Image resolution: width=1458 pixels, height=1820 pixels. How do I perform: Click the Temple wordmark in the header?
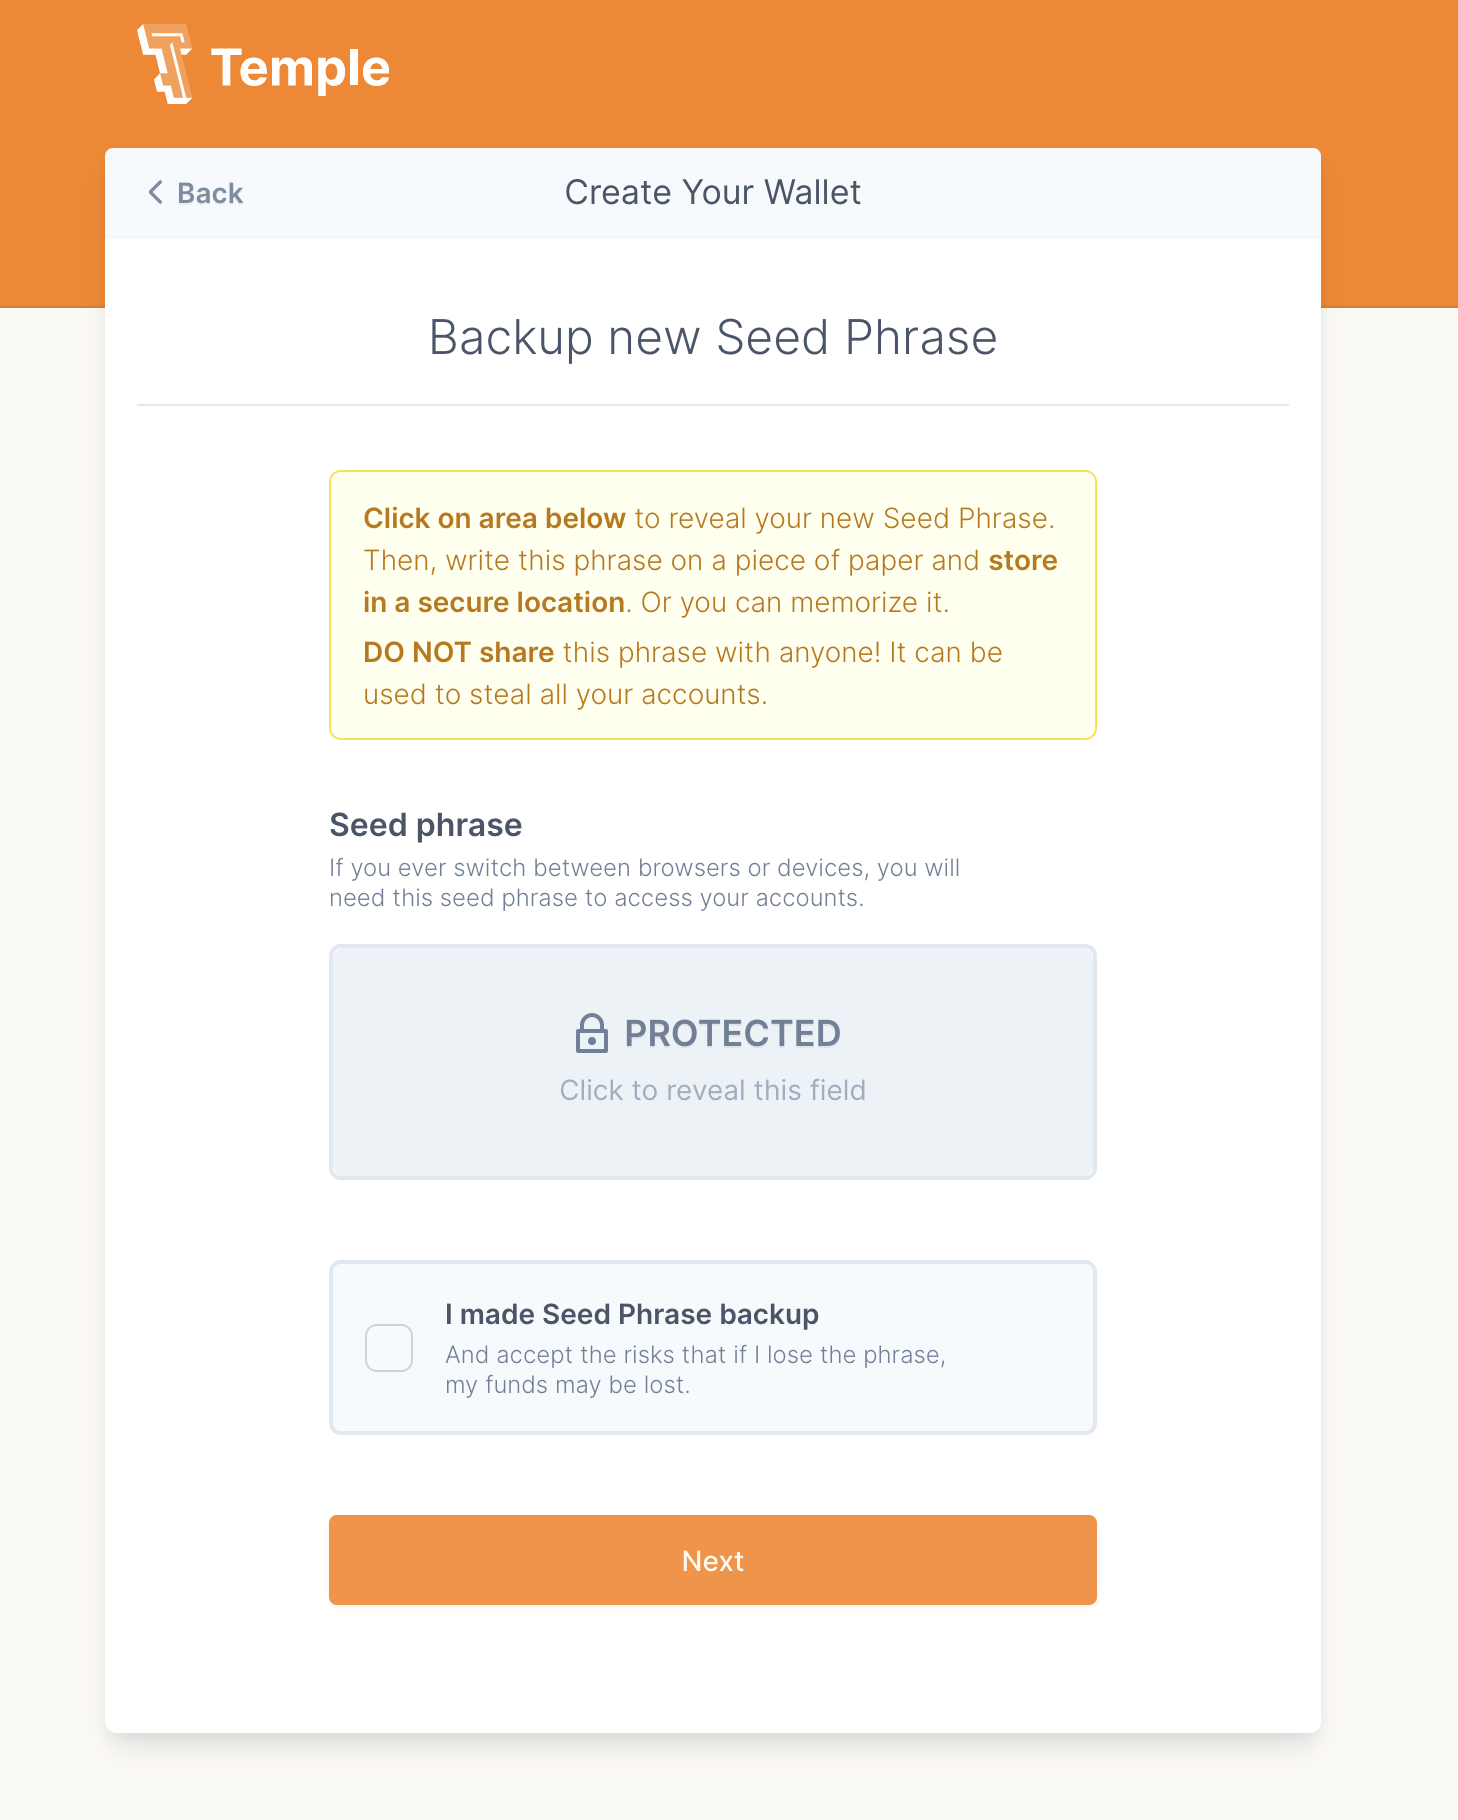(300, 69)
